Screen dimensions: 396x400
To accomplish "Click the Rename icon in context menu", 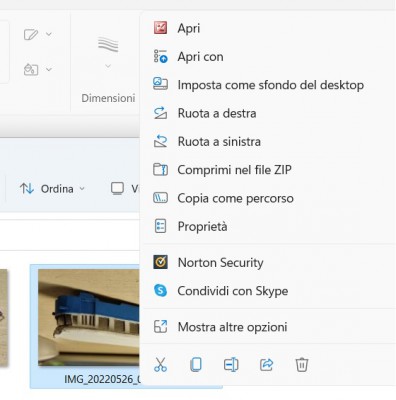I will [x=231, y=364].
